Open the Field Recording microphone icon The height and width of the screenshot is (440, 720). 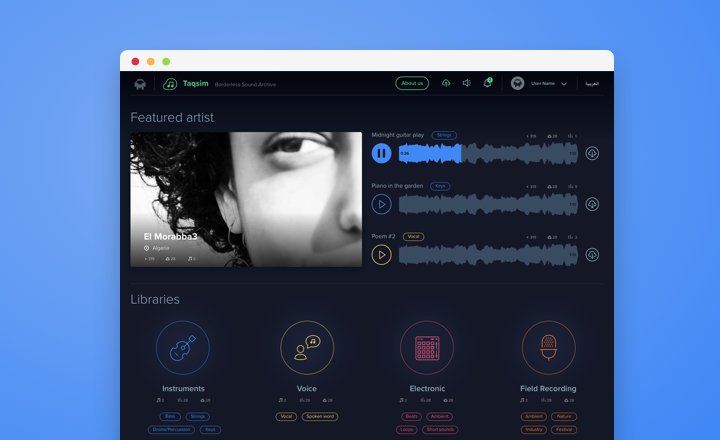[548, 348]
